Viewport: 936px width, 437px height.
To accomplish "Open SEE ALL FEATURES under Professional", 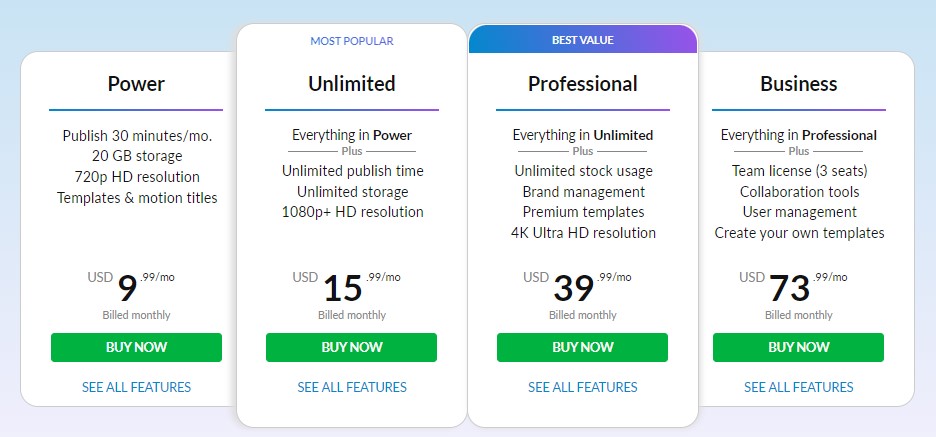I will click(x=583, y=387).
